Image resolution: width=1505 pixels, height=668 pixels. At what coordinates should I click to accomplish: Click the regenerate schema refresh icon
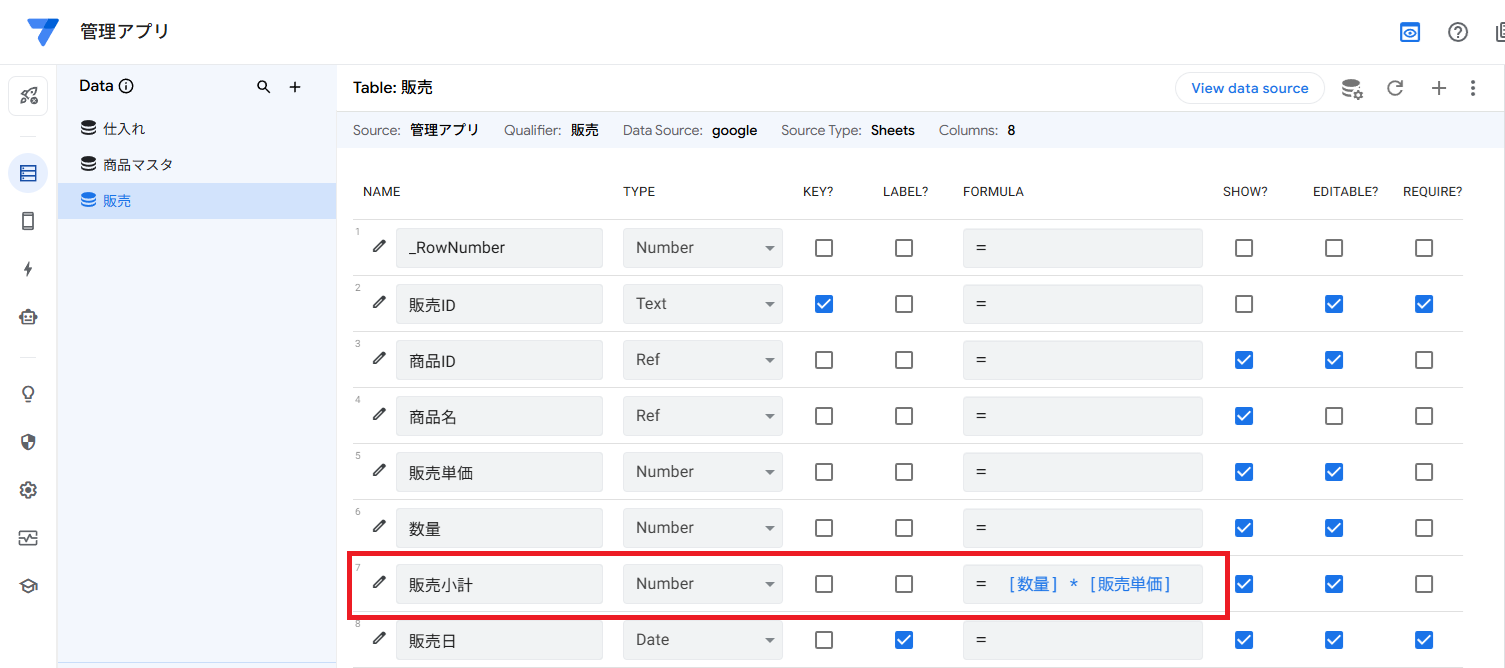1395,88
